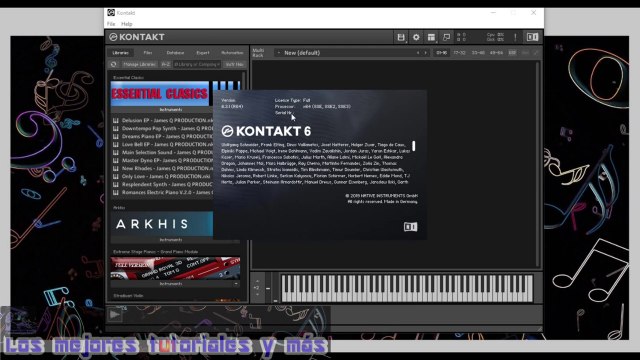Click the NI logo in the About splash
640x360 pixels.
tap(410, 227)
